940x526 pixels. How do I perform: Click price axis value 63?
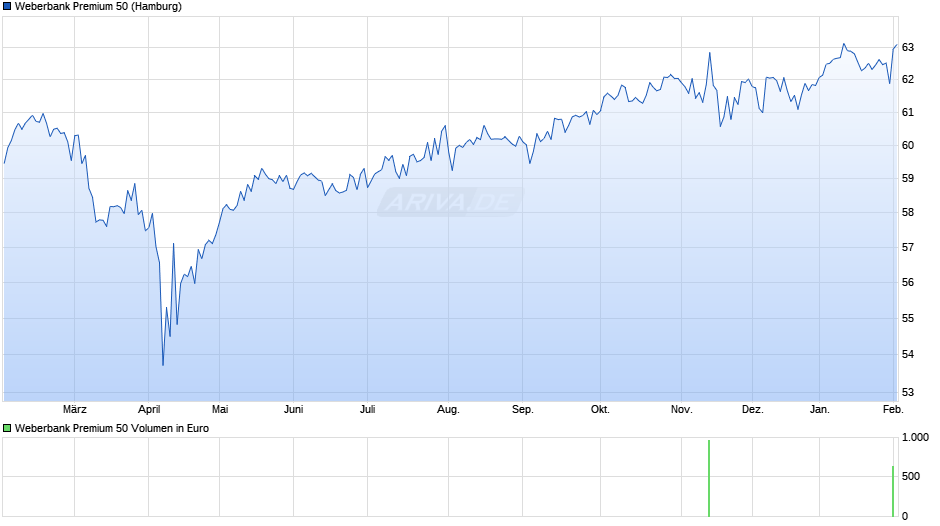[908, 47]
